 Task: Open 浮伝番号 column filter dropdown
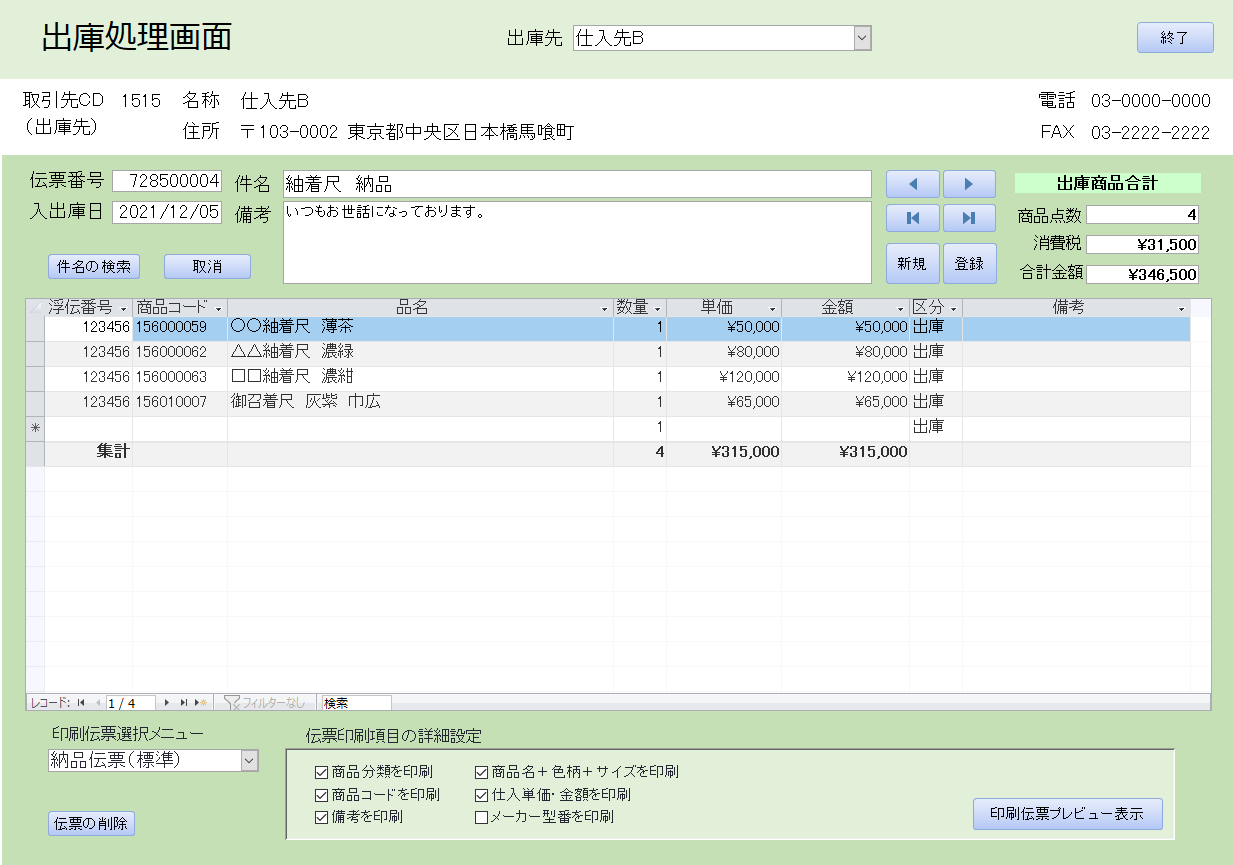click(123, 308)
